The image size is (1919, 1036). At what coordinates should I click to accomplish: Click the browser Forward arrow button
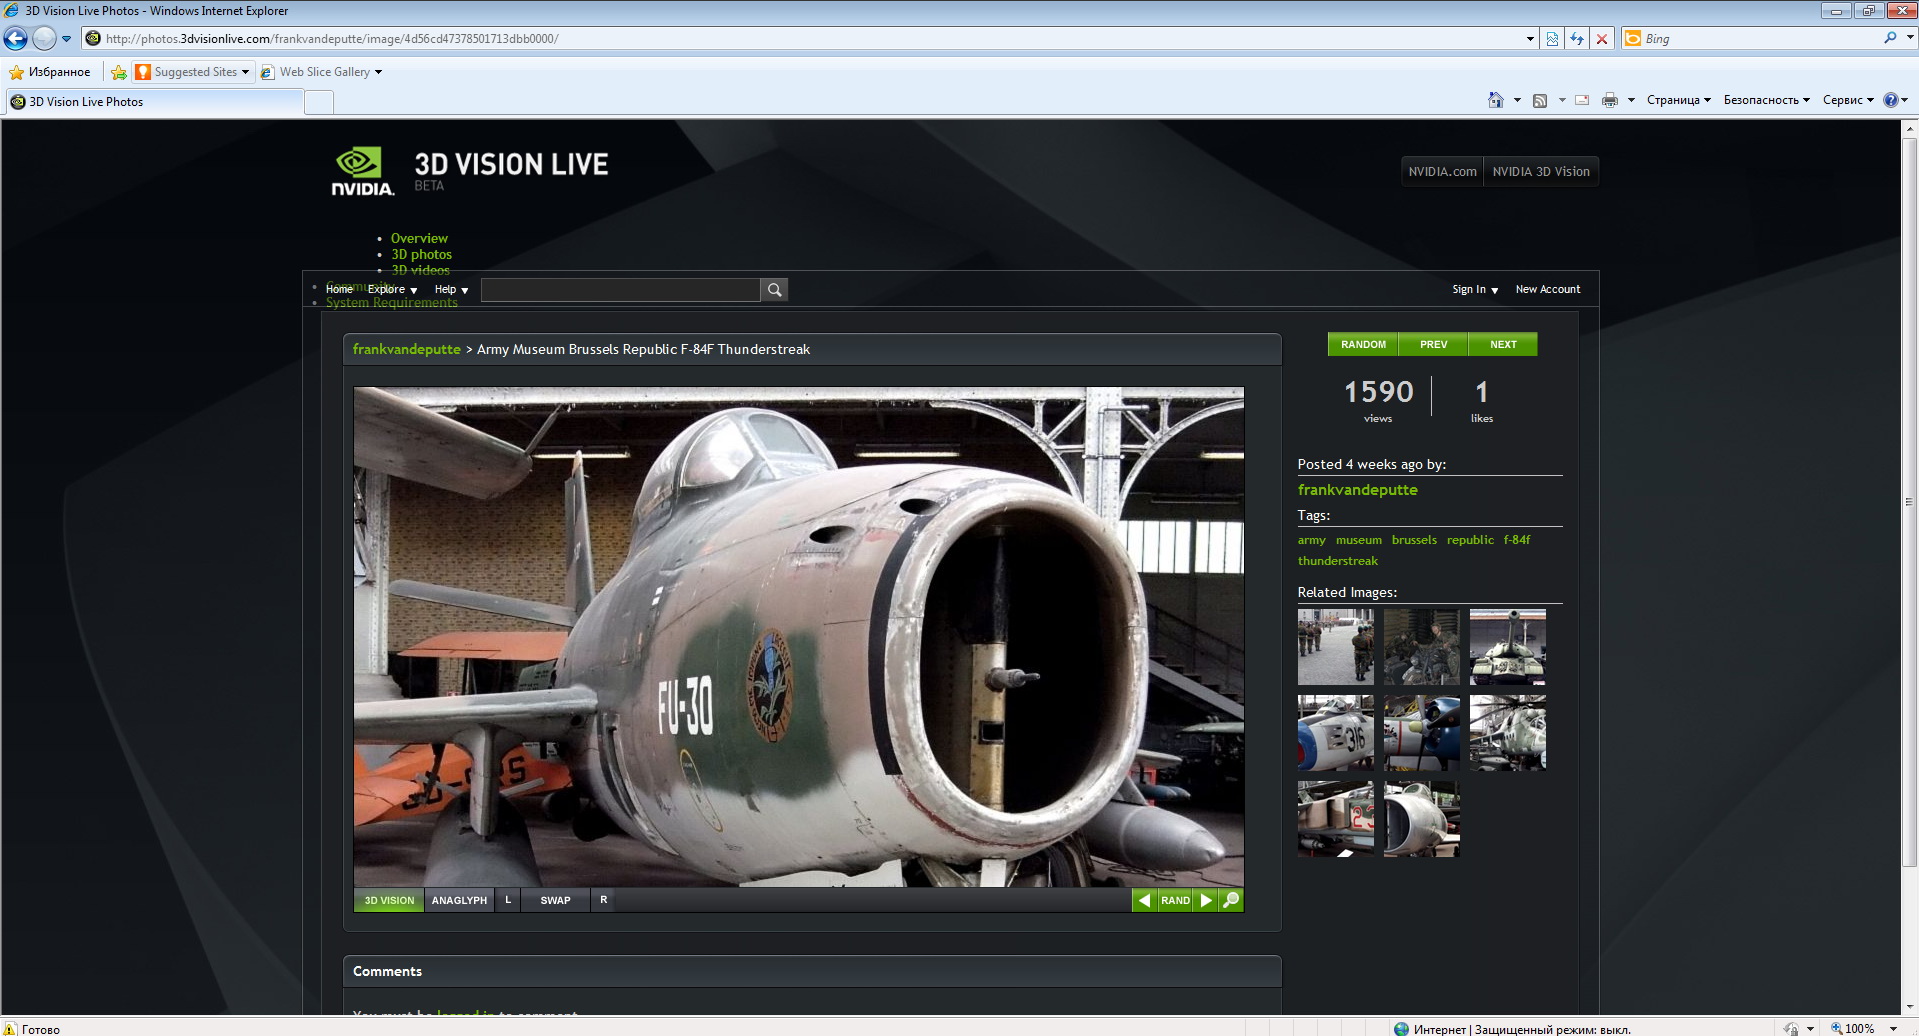(x=44, y=39)
